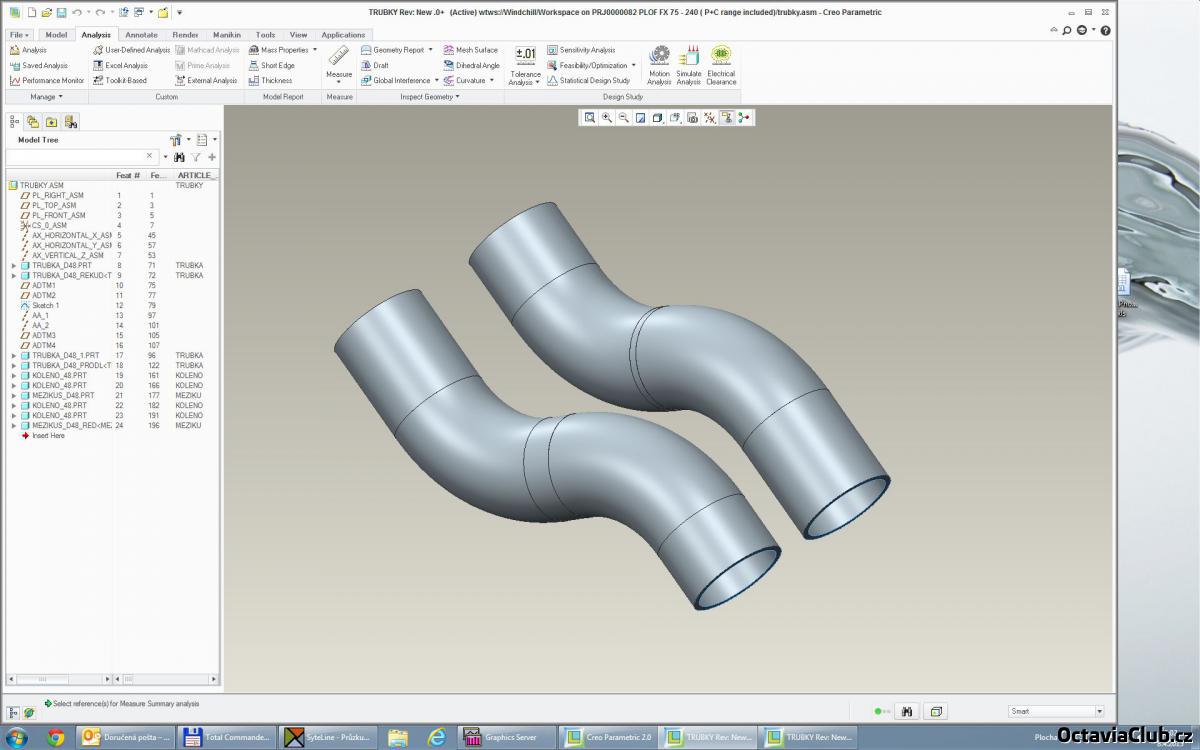The height and width of the screenshot is (750, 1200).
Task: Switch to the Annotate ribbon tab
Action: tap(141, 35)
